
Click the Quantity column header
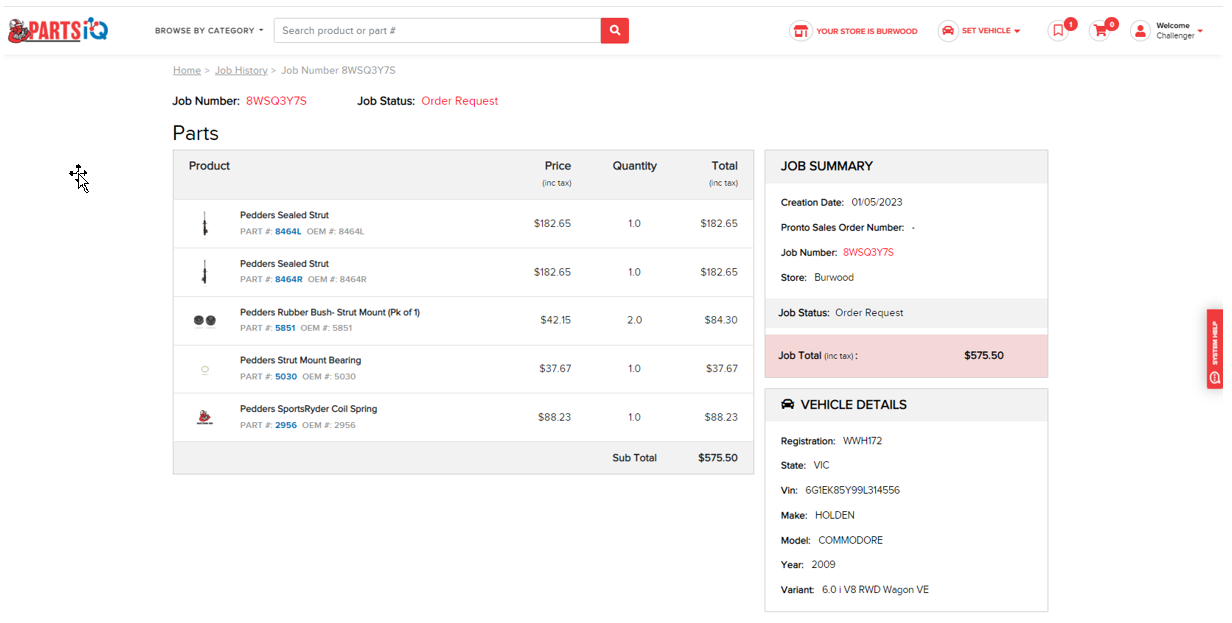click(635, 166)
